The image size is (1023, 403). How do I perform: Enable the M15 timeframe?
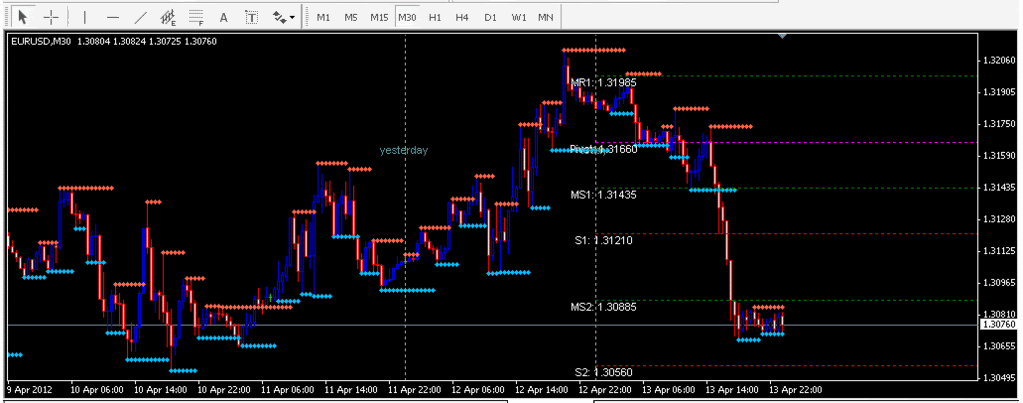pyautogui.click(x=379, y=17)
